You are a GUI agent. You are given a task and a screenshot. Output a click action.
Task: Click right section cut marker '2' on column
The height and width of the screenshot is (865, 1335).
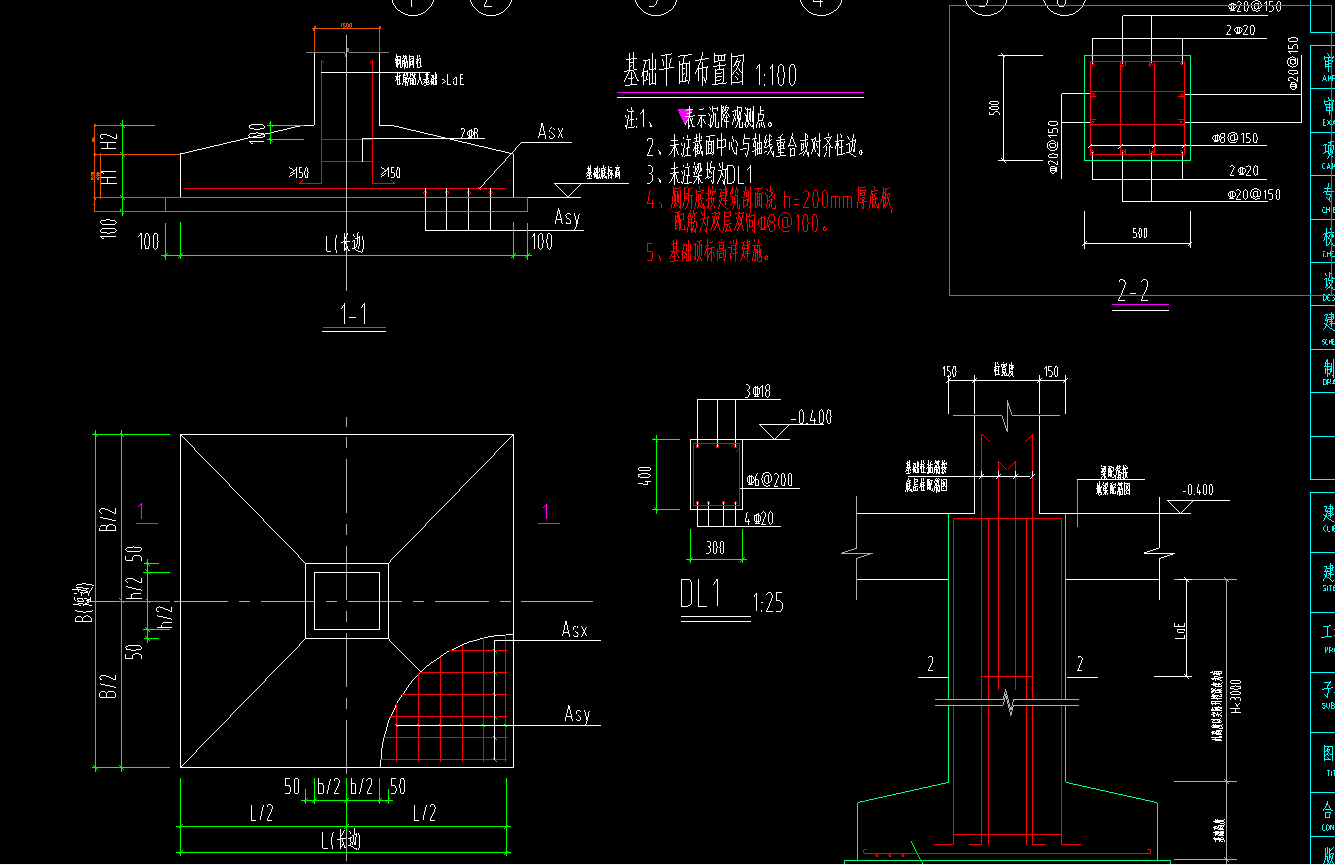coord(1079,664)
